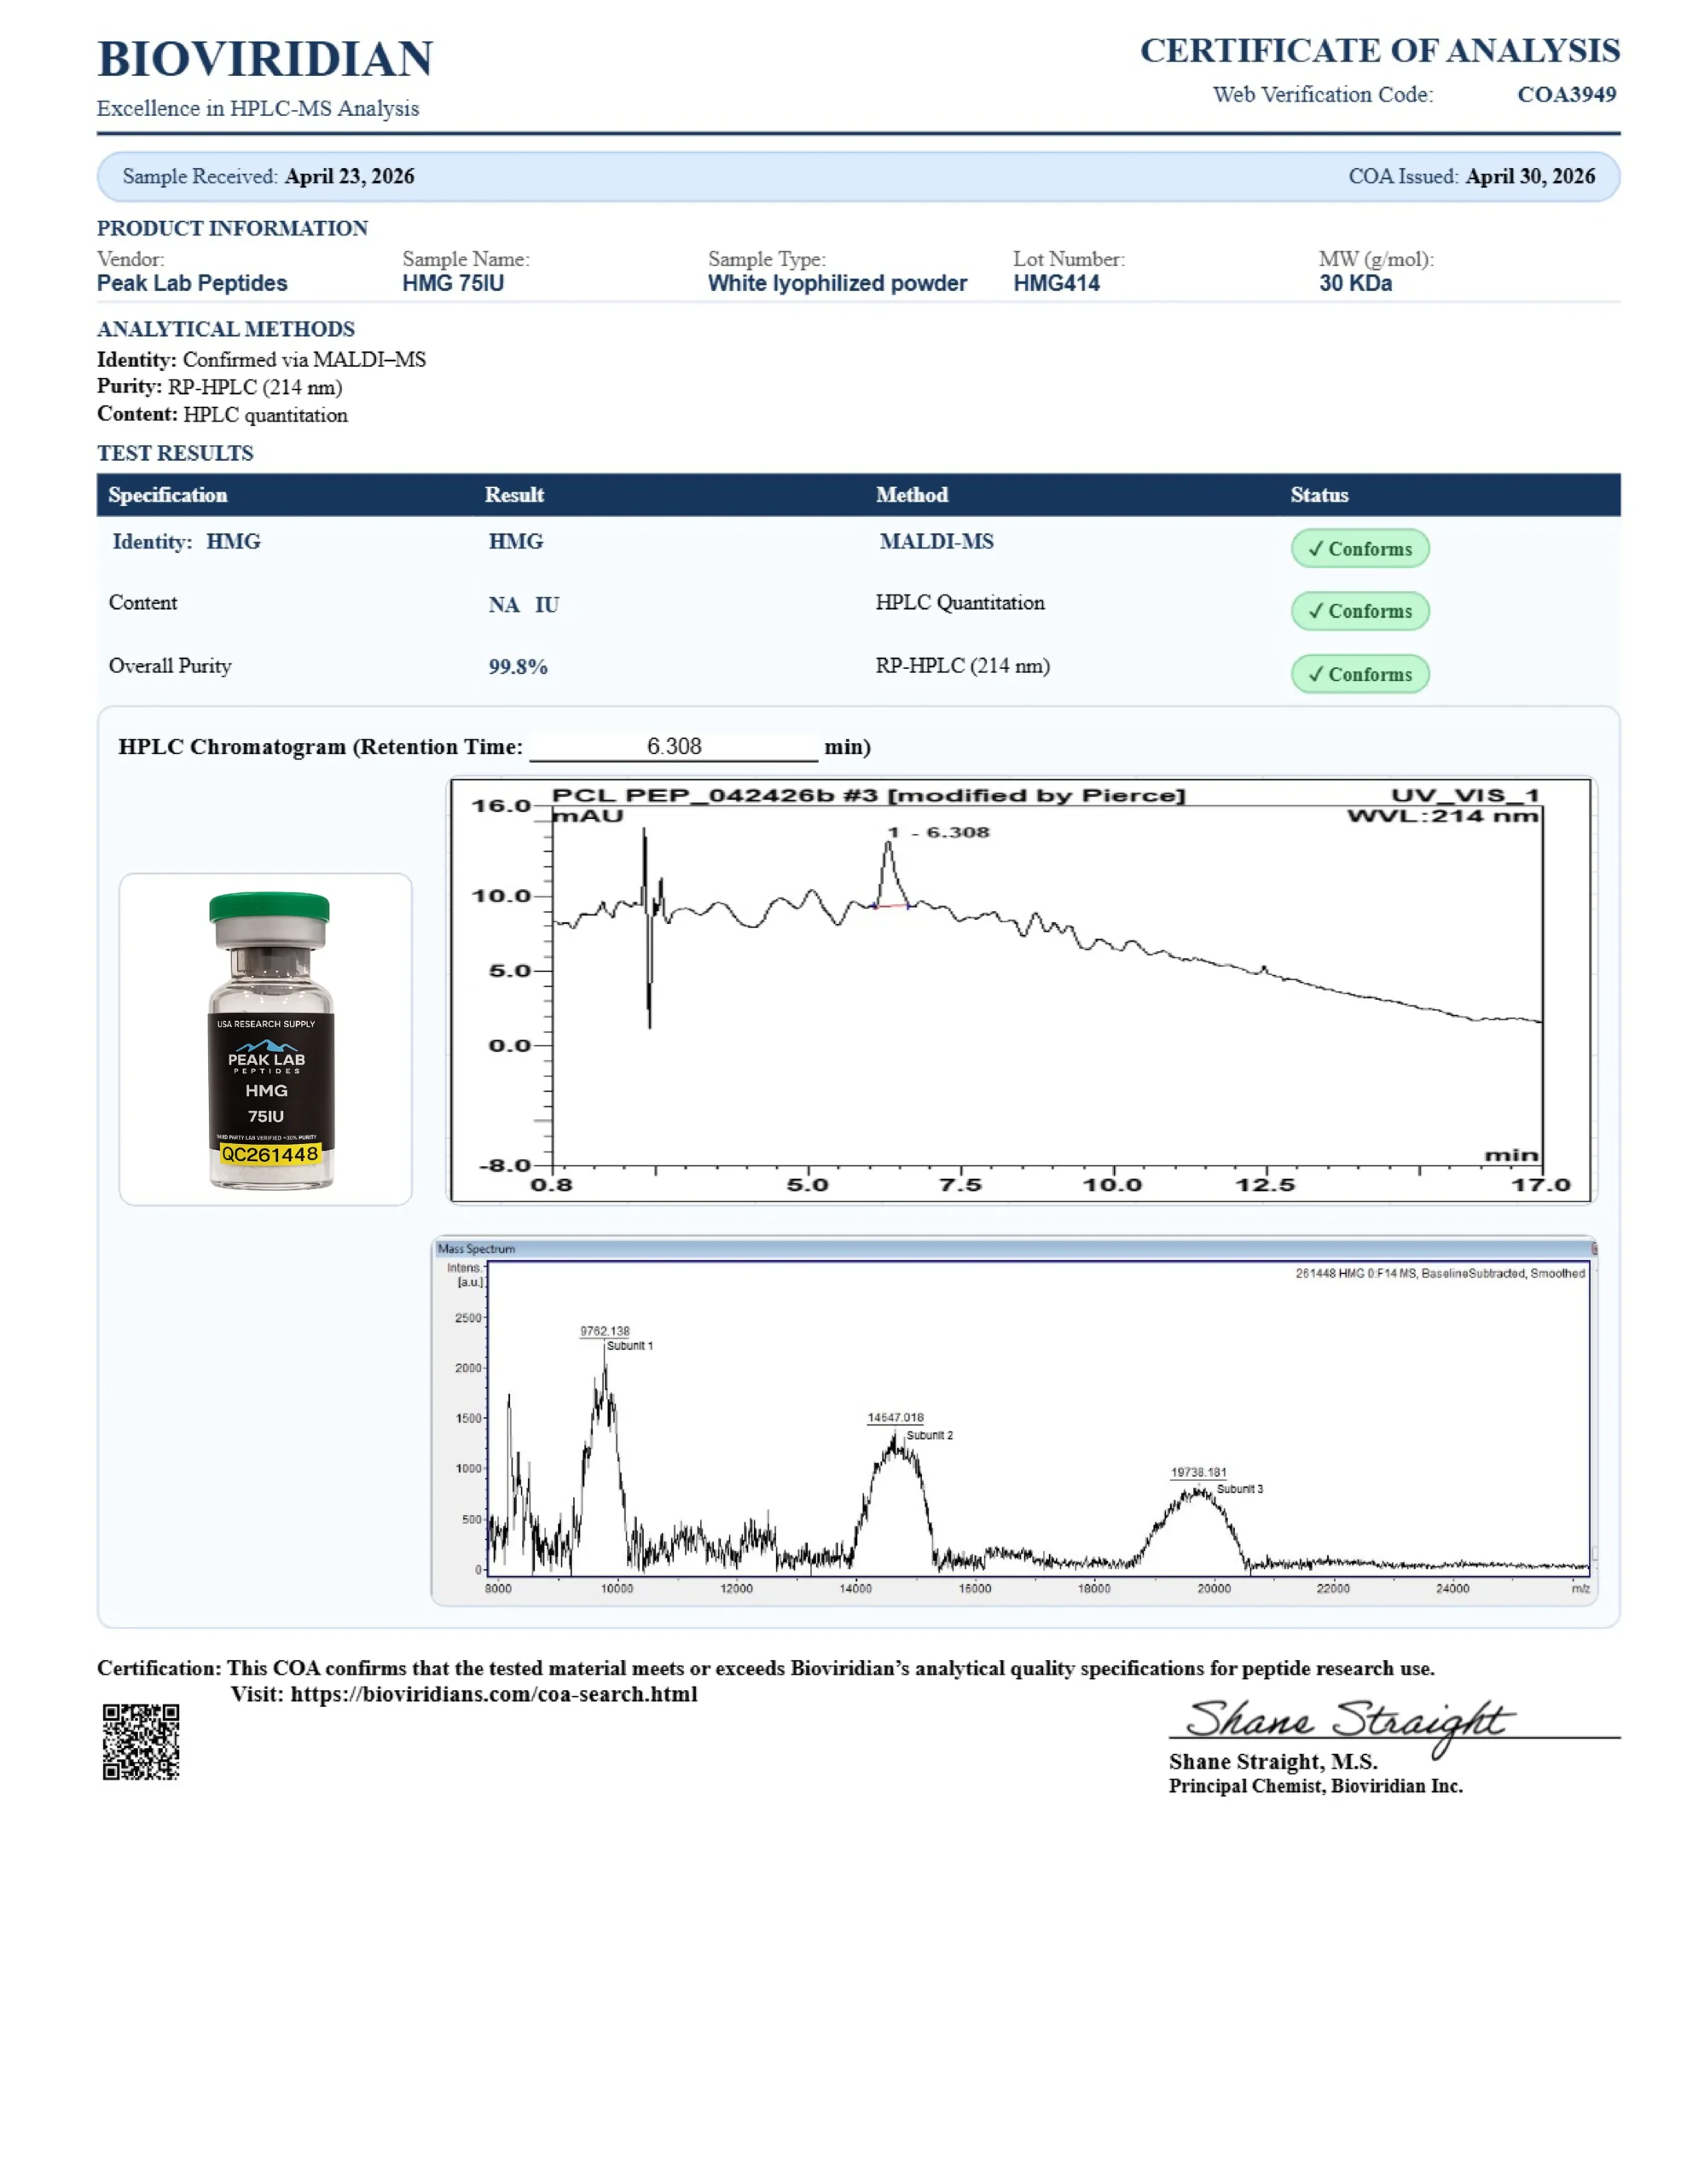Select the COA Issued date 'April 30, 2026'

click(x=1531, y=176)
